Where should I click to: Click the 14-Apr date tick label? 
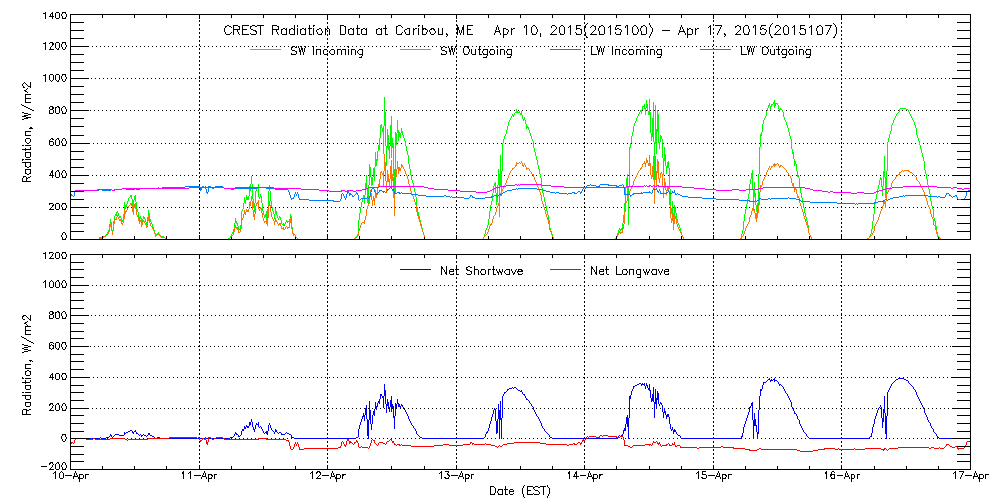585,477
